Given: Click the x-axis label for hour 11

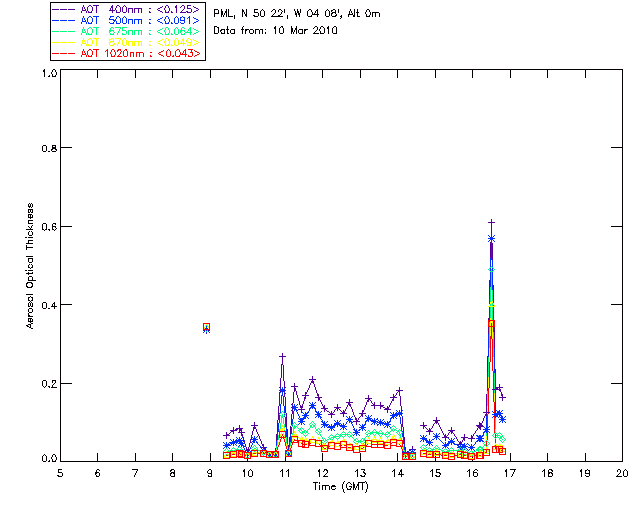Looking at the screenshot, I should click(x=285, y=473).
